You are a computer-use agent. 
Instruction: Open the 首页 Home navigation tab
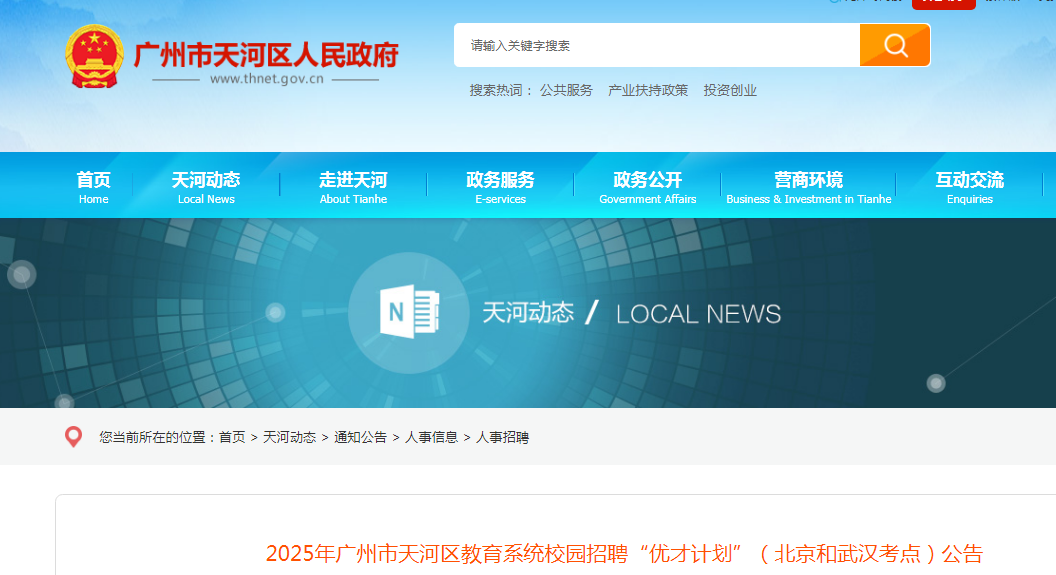coord(93,186)
